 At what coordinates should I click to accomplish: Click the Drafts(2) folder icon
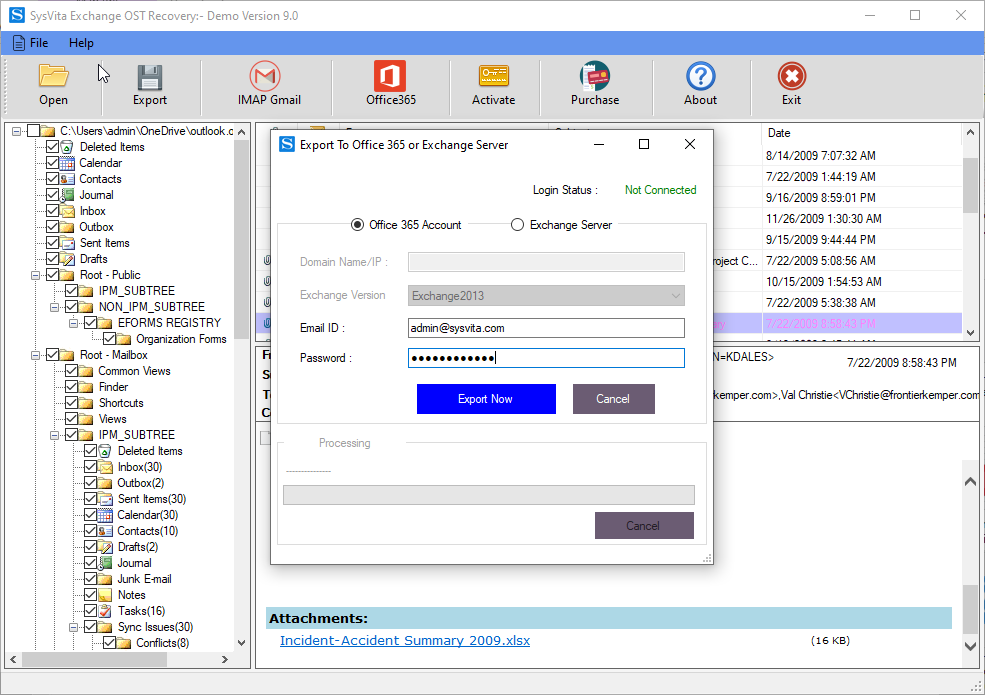(105, 547)
